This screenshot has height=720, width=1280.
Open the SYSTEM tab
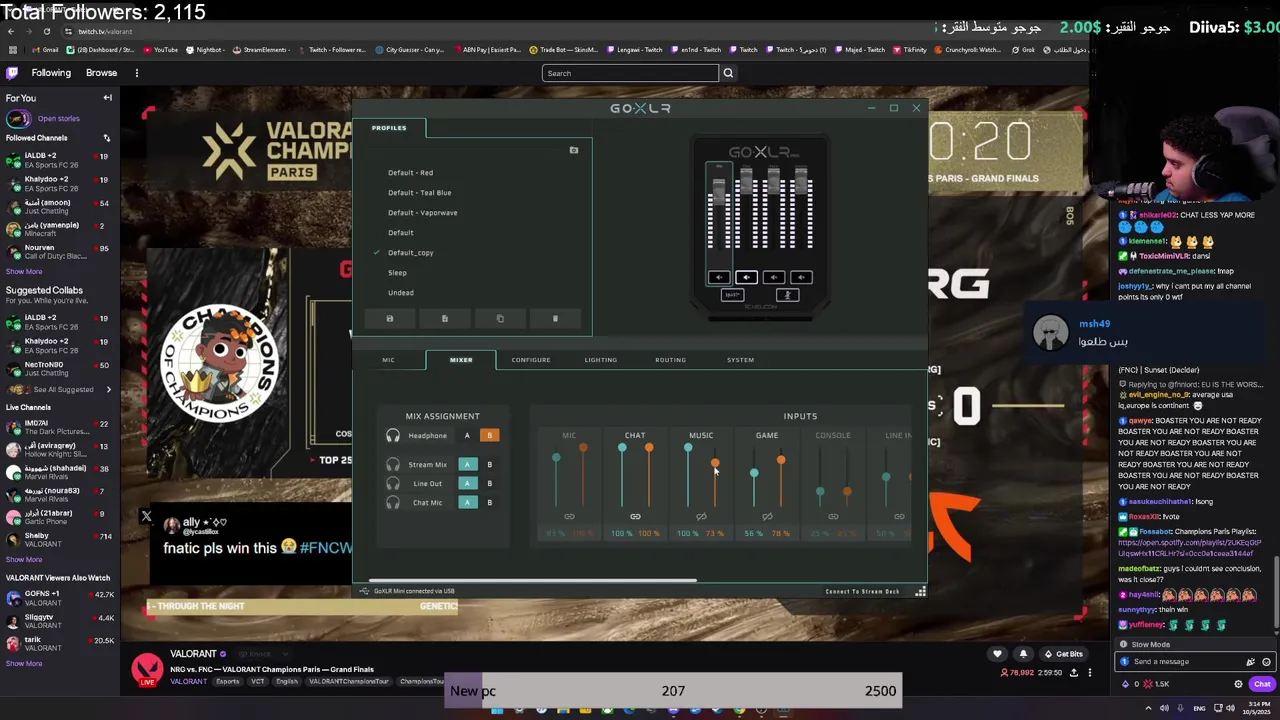(741, 360)
